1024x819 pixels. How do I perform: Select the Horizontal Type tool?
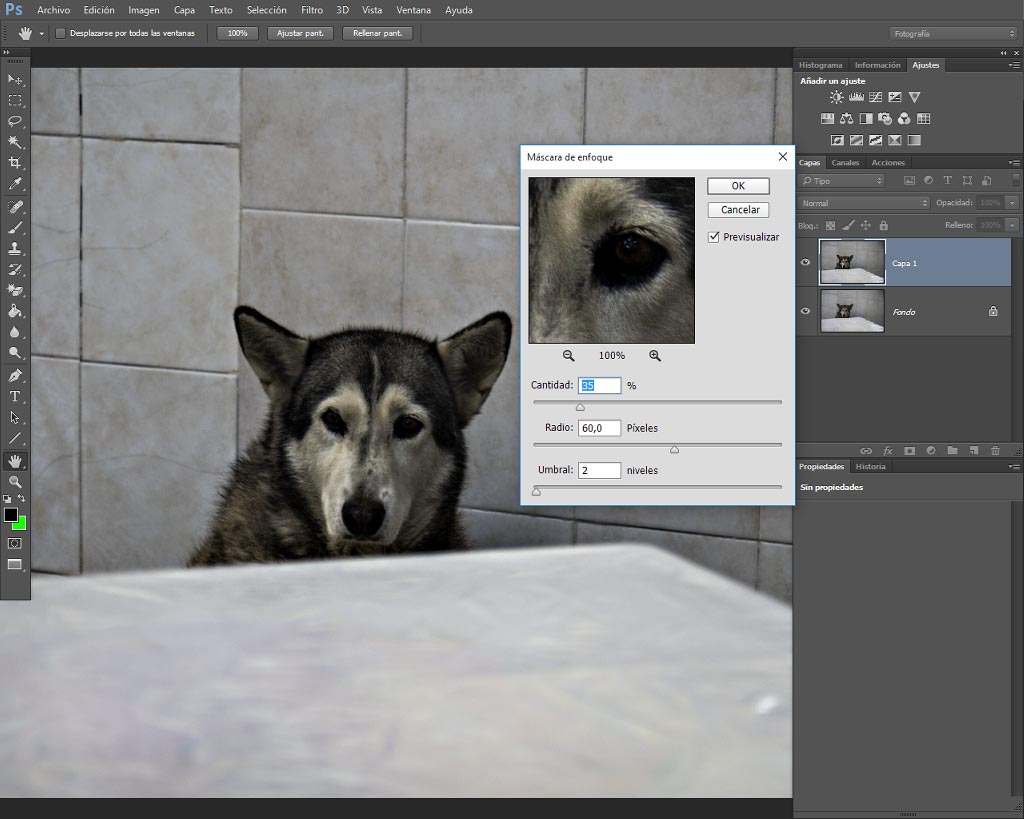14,396
